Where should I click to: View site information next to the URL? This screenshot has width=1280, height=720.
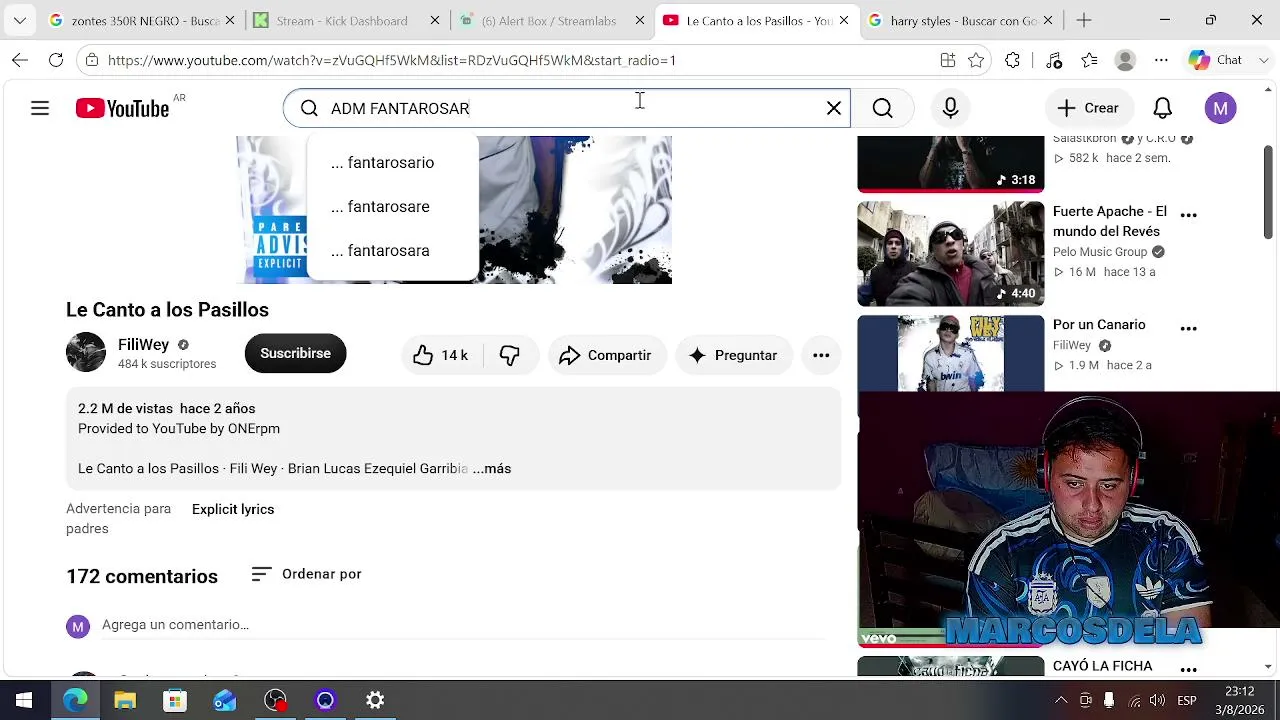[x=92, y=60]
